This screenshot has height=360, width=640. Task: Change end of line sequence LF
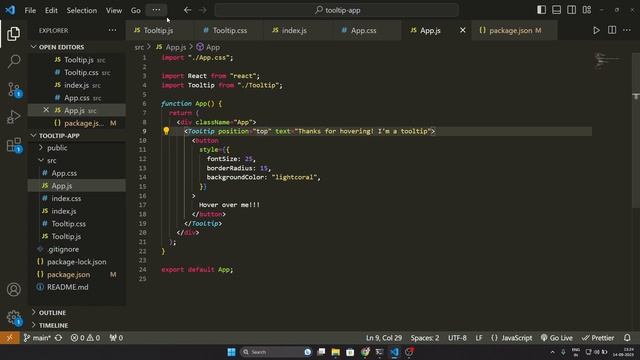click(x=479, y=338)
